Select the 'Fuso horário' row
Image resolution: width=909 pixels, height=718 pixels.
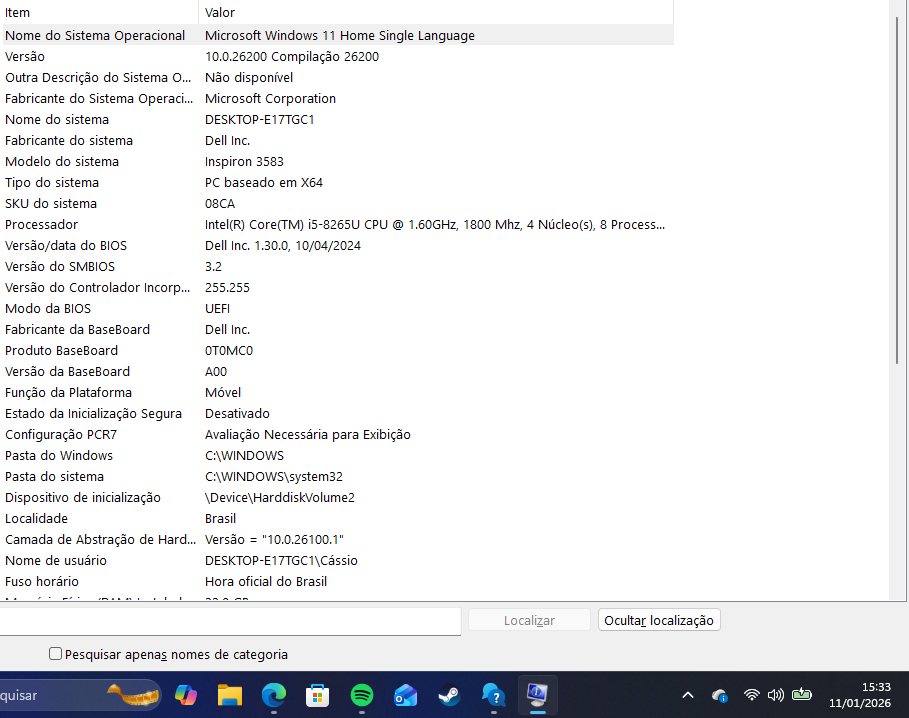(338, 581)
